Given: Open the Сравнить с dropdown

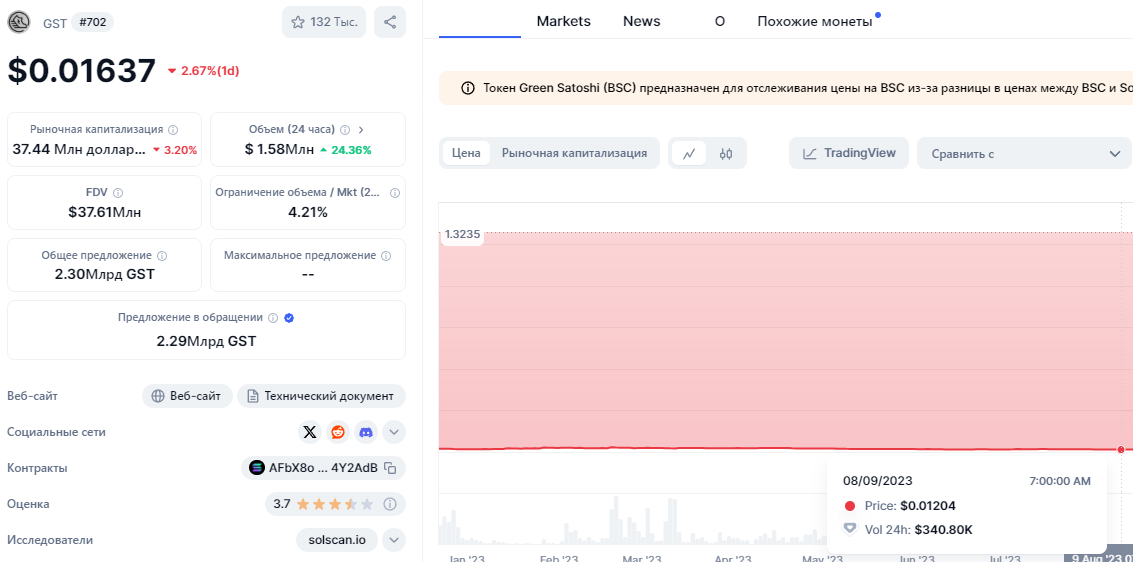Looking at the screenshot, I should click(1024, 154).
